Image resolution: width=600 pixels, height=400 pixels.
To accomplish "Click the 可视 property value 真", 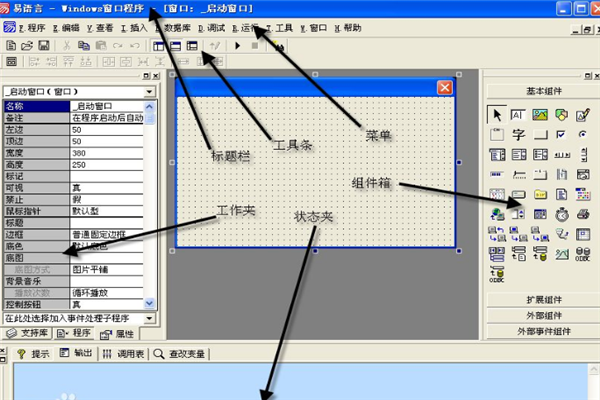I will (x=110, y=186).
